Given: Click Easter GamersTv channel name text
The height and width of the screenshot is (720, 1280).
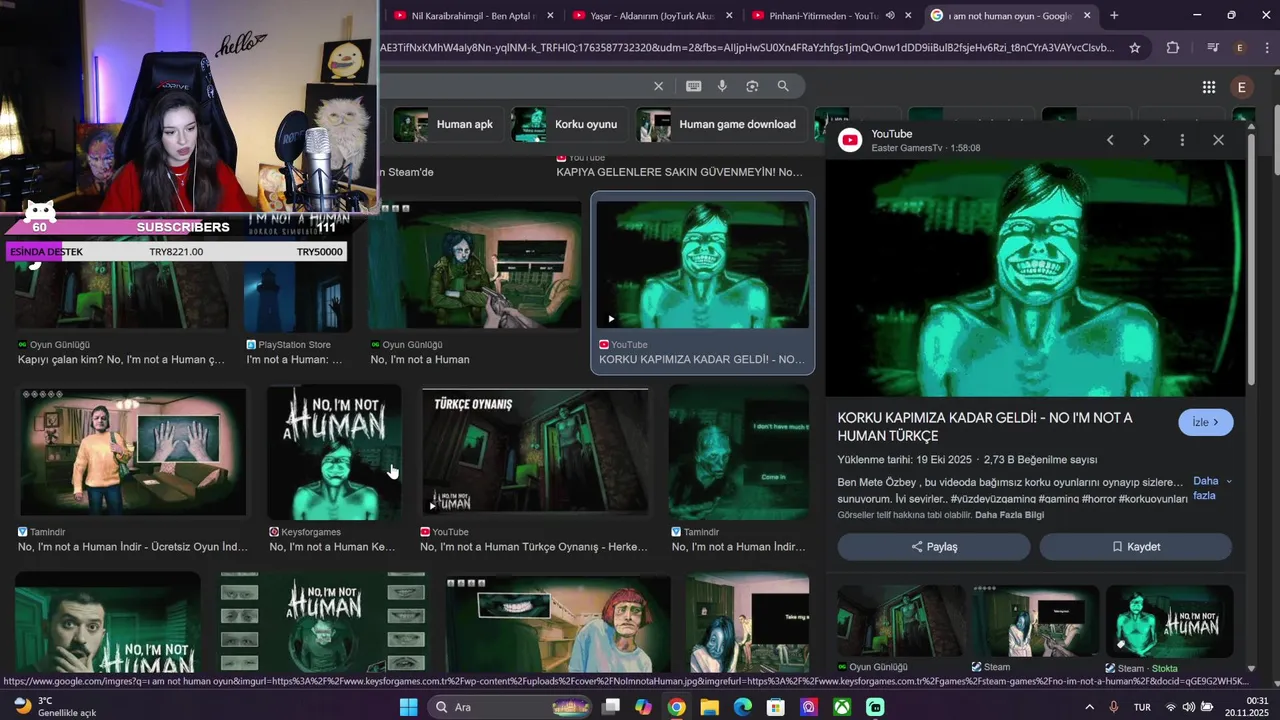Looking at the screenshot, I should tap(906, 148).
